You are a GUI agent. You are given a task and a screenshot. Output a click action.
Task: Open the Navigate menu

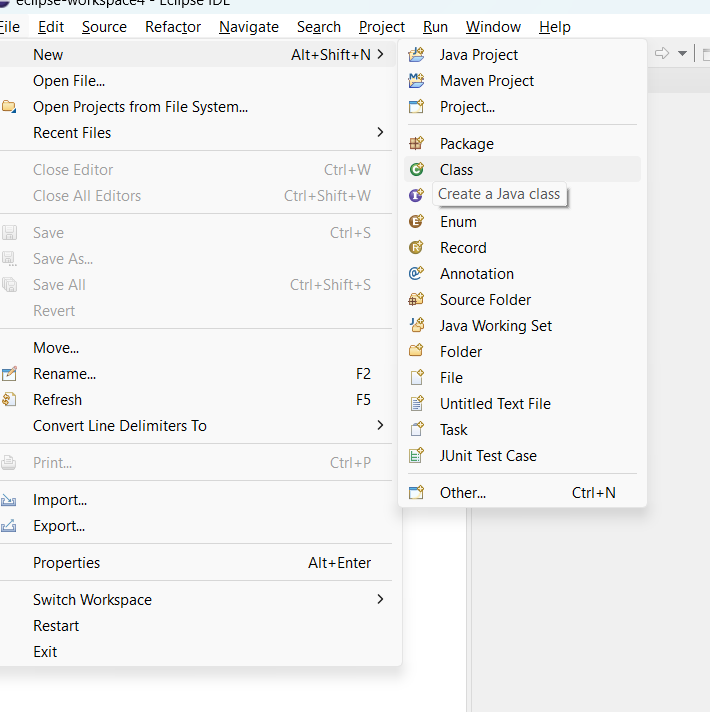(x=249, y=27)
